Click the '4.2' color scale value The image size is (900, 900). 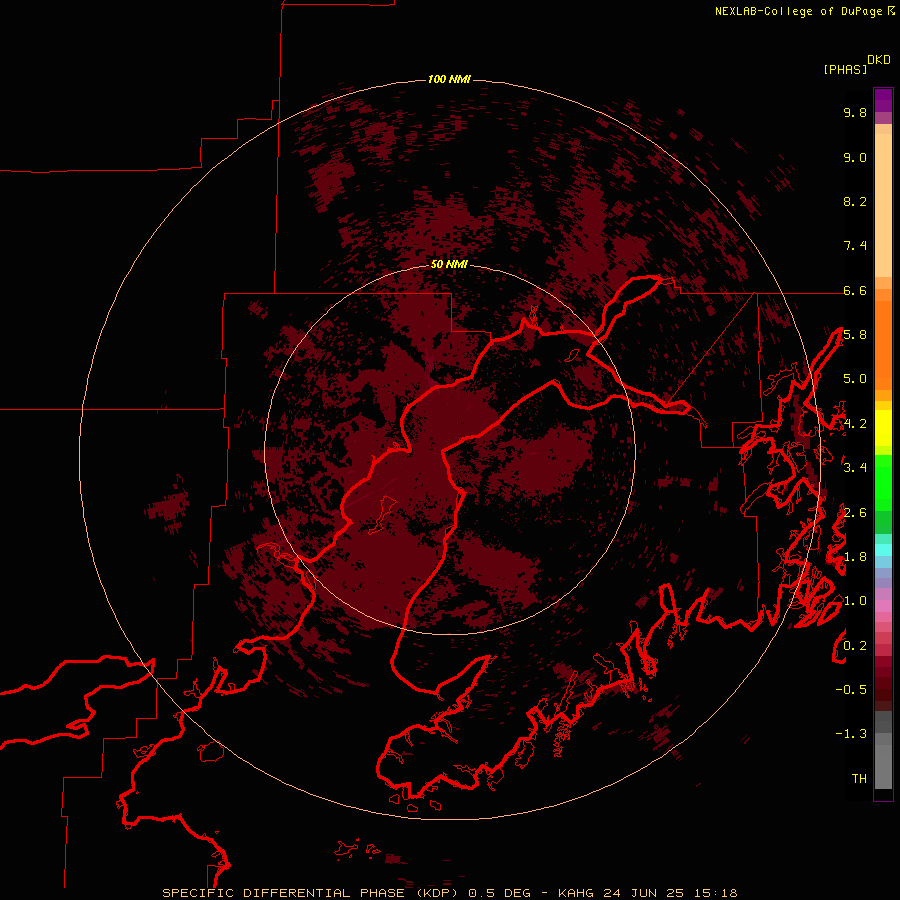click(x=855, y=424)
